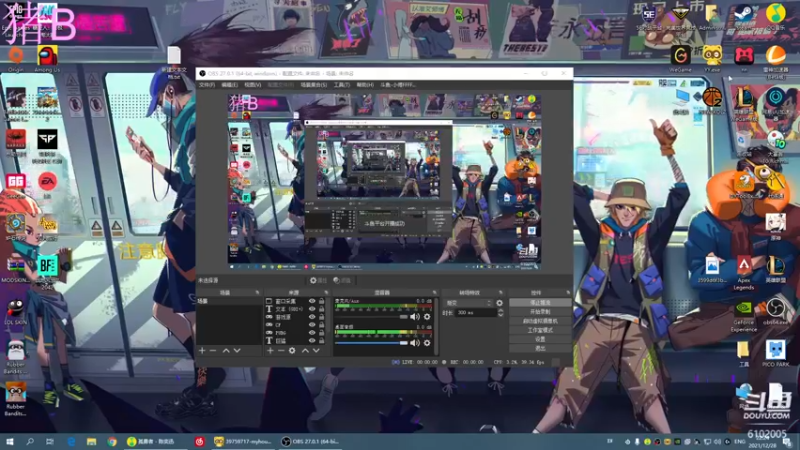
Task: Toggle visibility of the 文本 (GDI+) source
Action: point(312,309)
